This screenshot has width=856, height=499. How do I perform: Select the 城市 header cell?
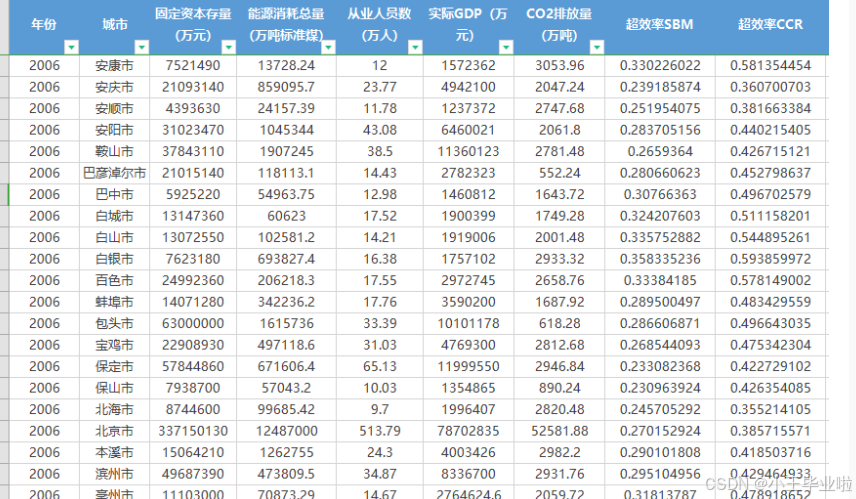click(x=115, y=25)
